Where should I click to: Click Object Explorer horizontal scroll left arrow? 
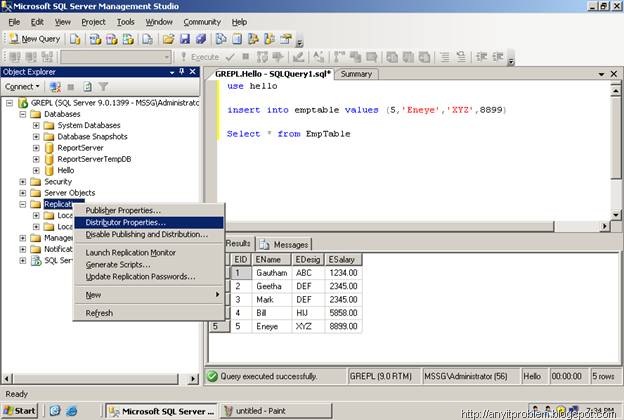coord(7,379)
